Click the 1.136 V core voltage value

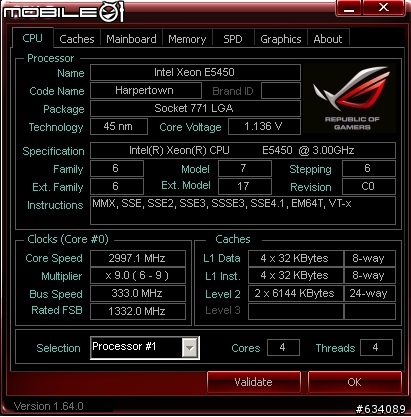pyautogui.click(x=264, y=126)
